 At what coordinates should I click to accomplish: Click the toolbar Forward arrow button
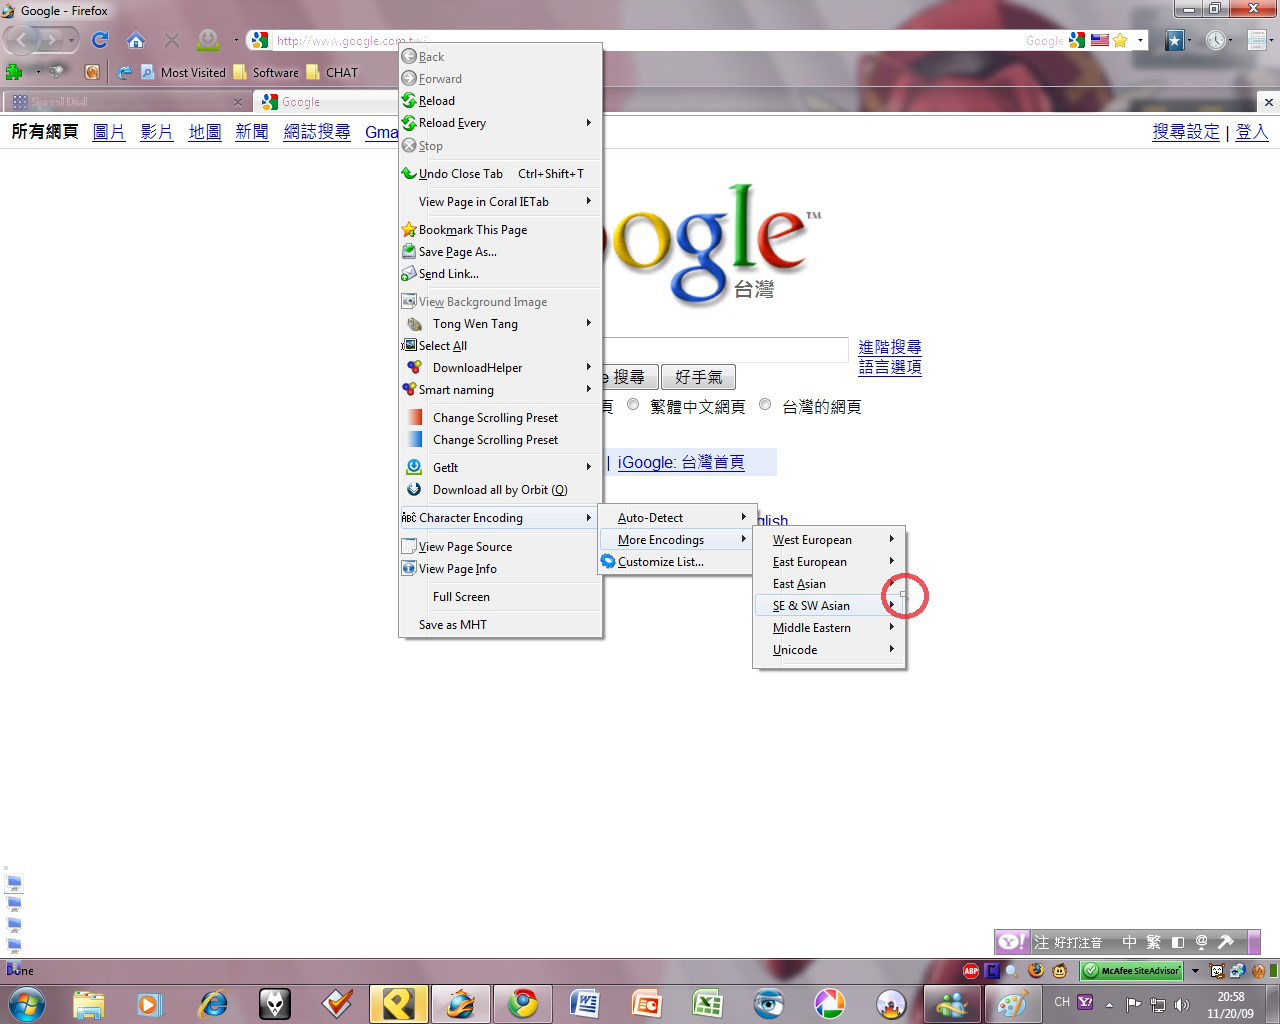52,40
